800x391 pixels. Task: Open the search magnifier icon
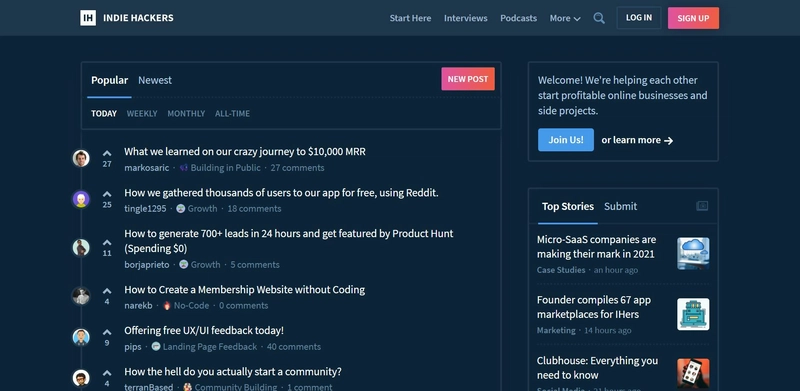599,18
